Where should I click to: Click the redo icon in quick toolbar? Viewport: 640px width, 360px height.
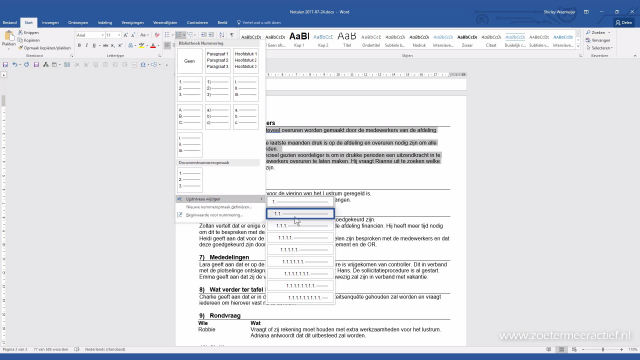[27, 64]
